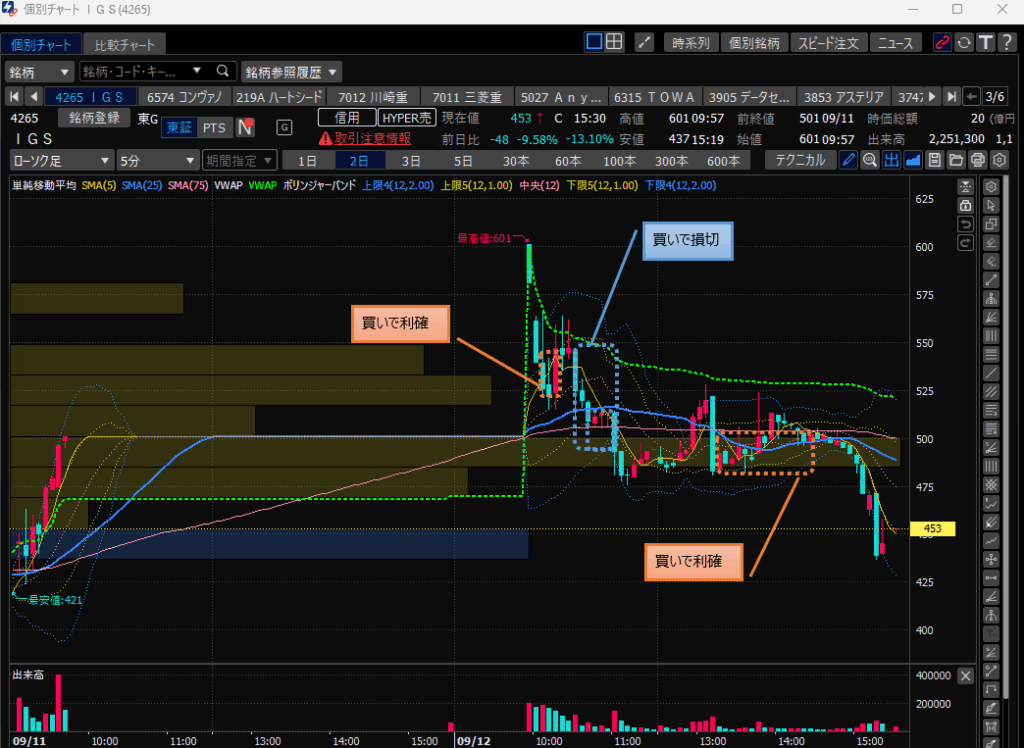This screenshot has width=1024, height=748.
Task: Open the 銘柄参照履歴 dropdown
Action: [x=291, y=72]
